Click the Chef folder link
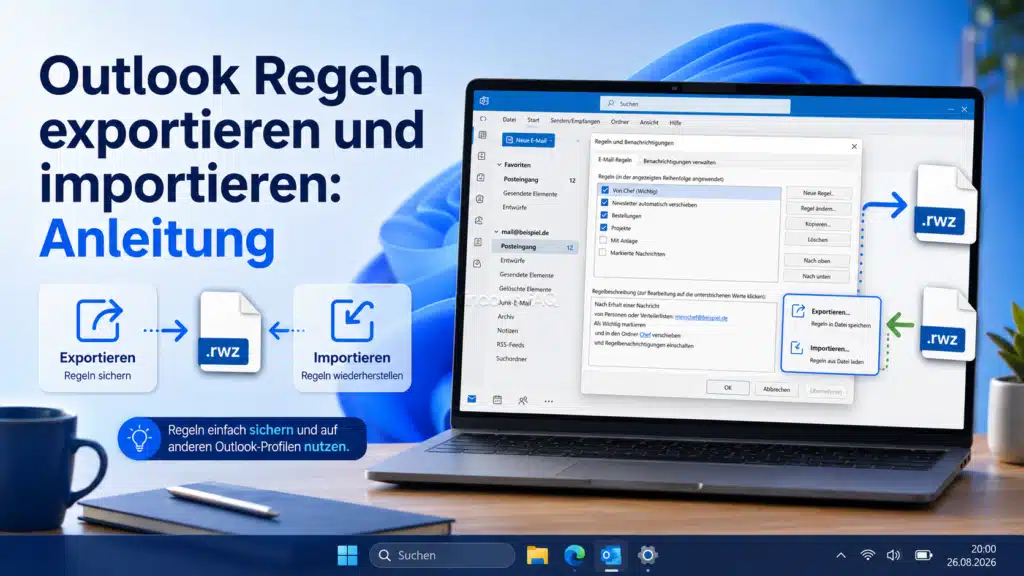Screen dimensions: 1024x576 pos(645,334)
